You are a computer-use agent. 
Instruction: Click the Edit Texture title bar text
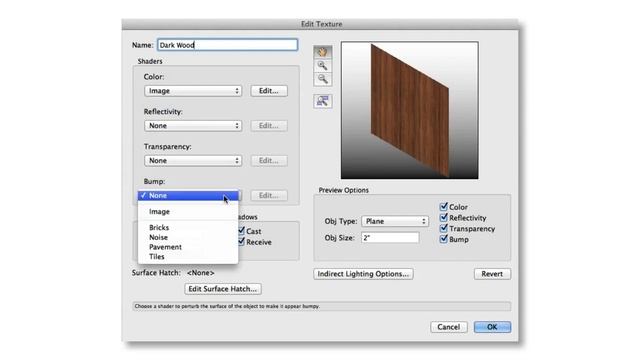(x=322, y=24)
